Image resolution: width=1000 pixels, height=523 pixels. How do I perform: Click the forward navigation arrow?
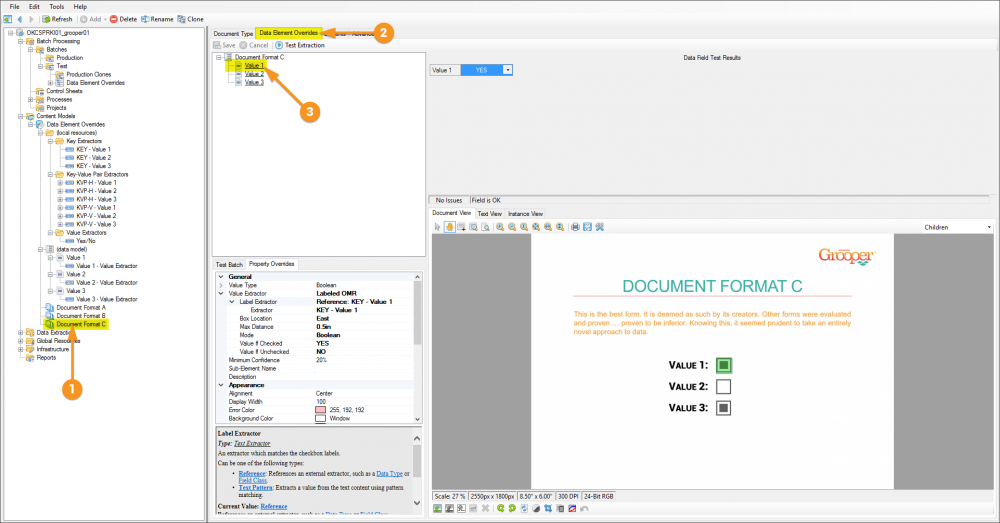[31, 19]
